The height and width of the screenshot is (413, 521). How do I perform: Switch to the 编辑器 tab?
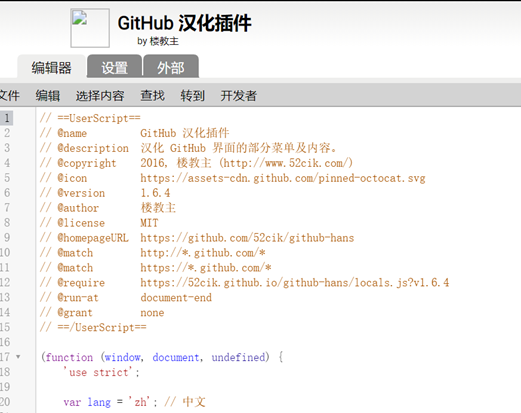pos(52,67)
